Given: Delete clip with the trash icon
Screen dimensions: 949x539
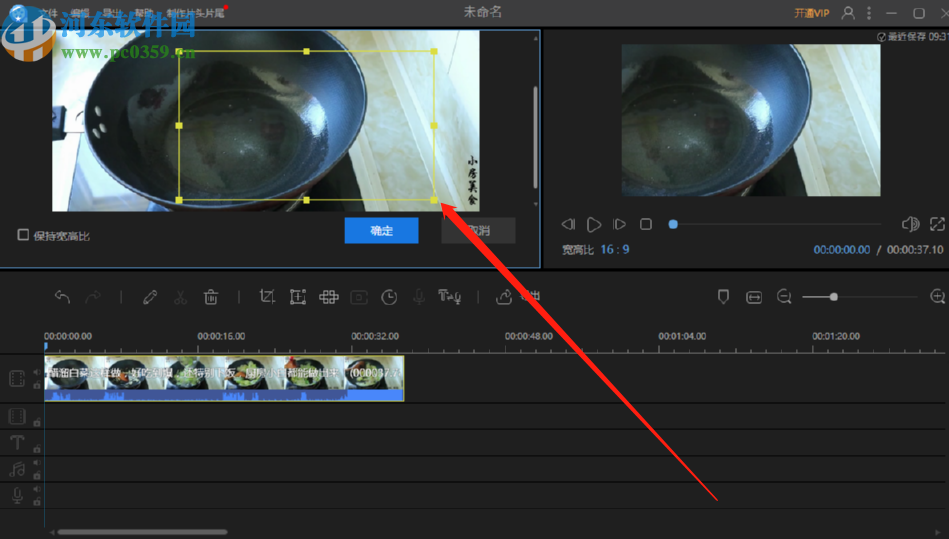Looking at the screenshot, I should click(x=211, y=297).
